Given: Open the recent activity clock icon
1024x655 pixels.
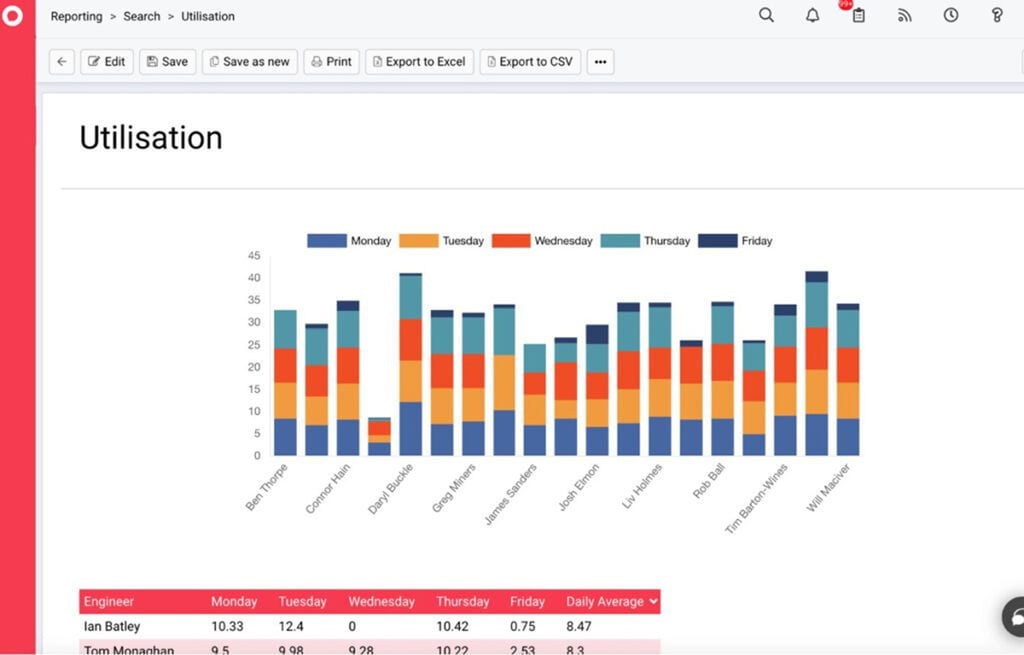Looking at the screenshot, I should (x=950, y=16).
